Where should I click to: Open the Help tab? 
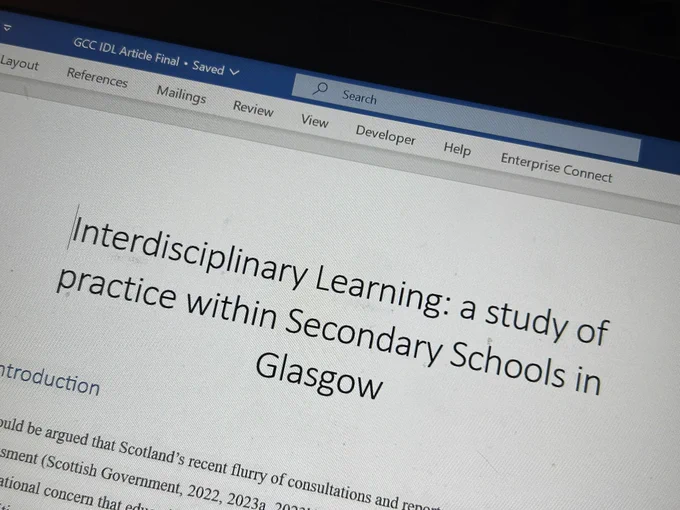click(457, 149)
